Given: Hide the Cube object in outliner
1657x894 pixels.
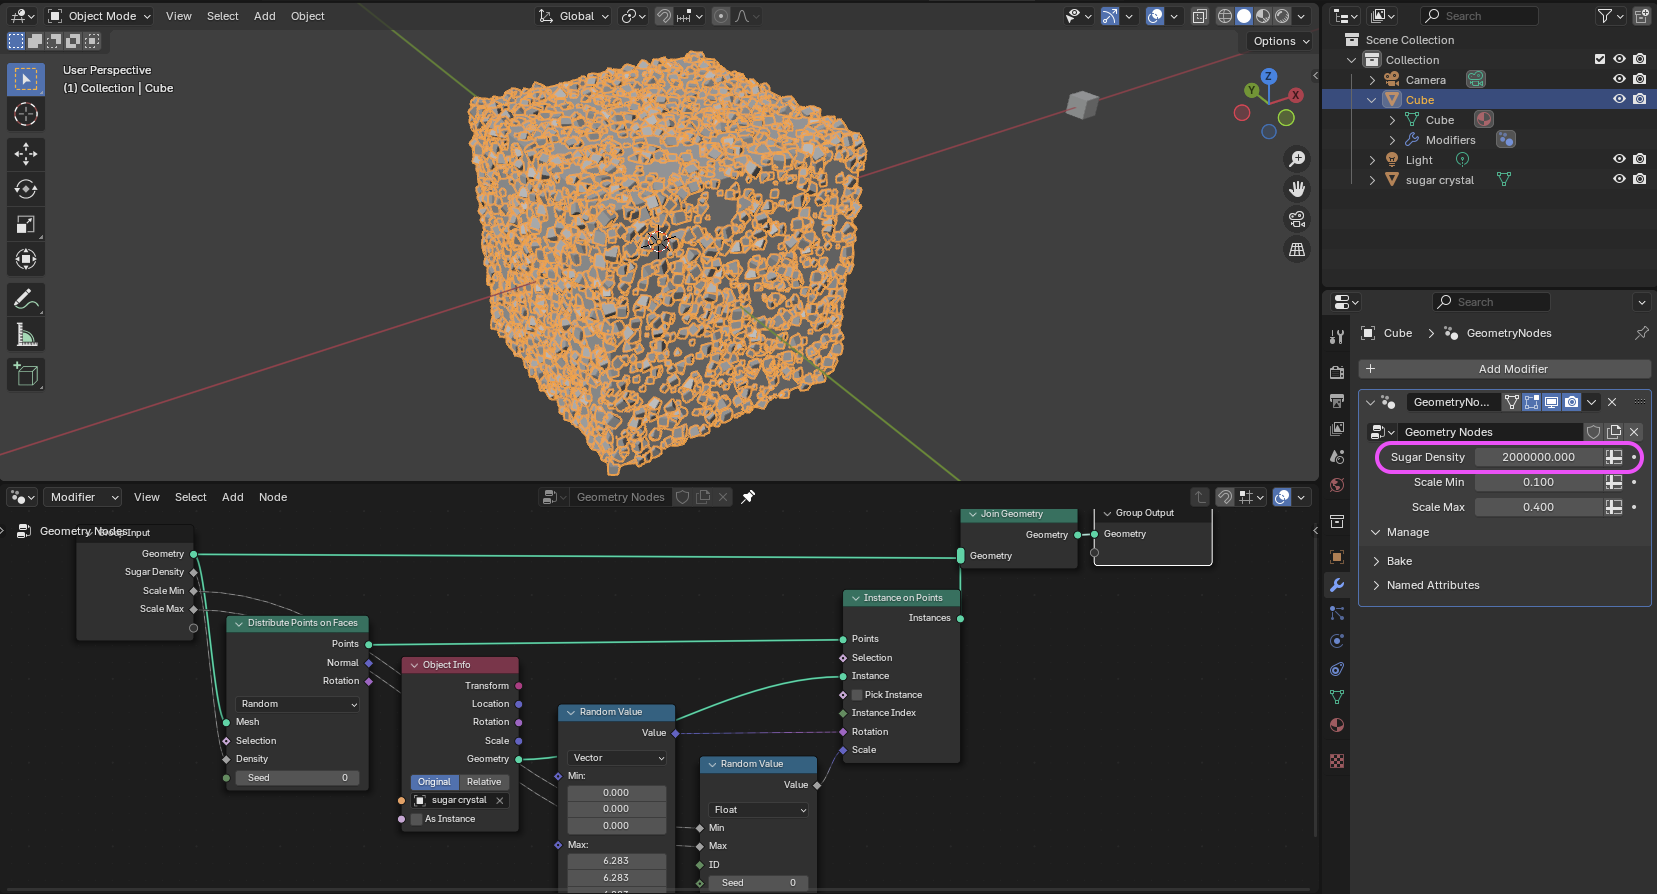Looking at the screenshot, I should click(x=1619, y=99).
